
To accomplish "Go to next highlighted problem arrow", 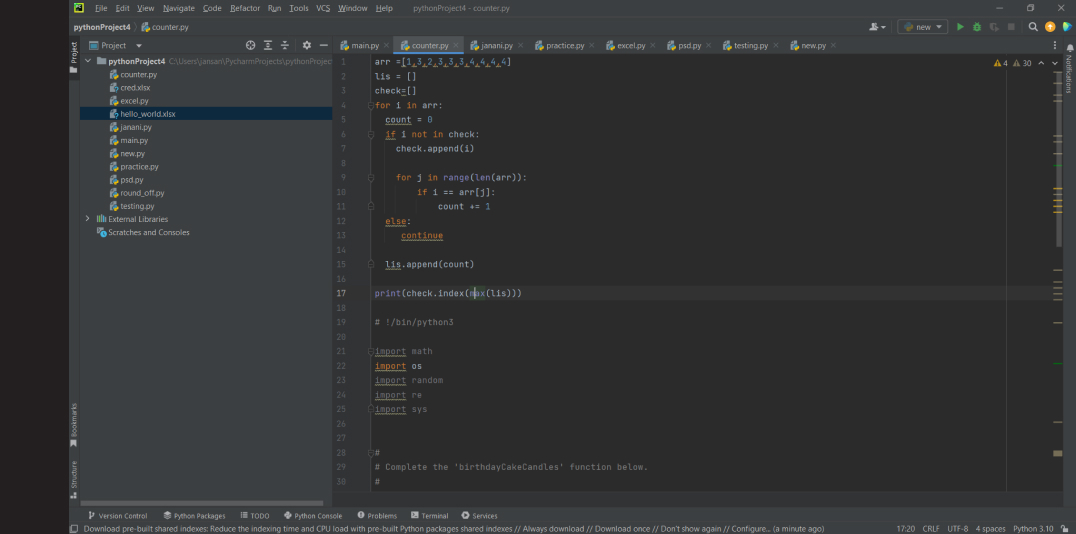I will [x=1055, y=63].
